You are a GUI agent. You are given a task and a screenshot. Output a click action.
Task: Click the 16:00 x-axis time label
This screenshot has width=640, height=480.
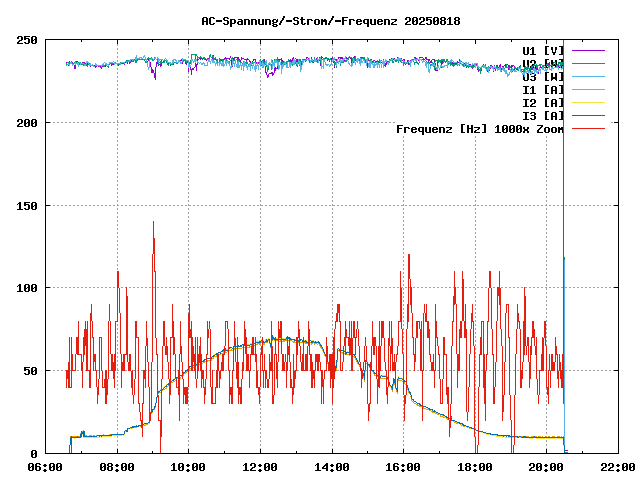click(x=403, y=467)
